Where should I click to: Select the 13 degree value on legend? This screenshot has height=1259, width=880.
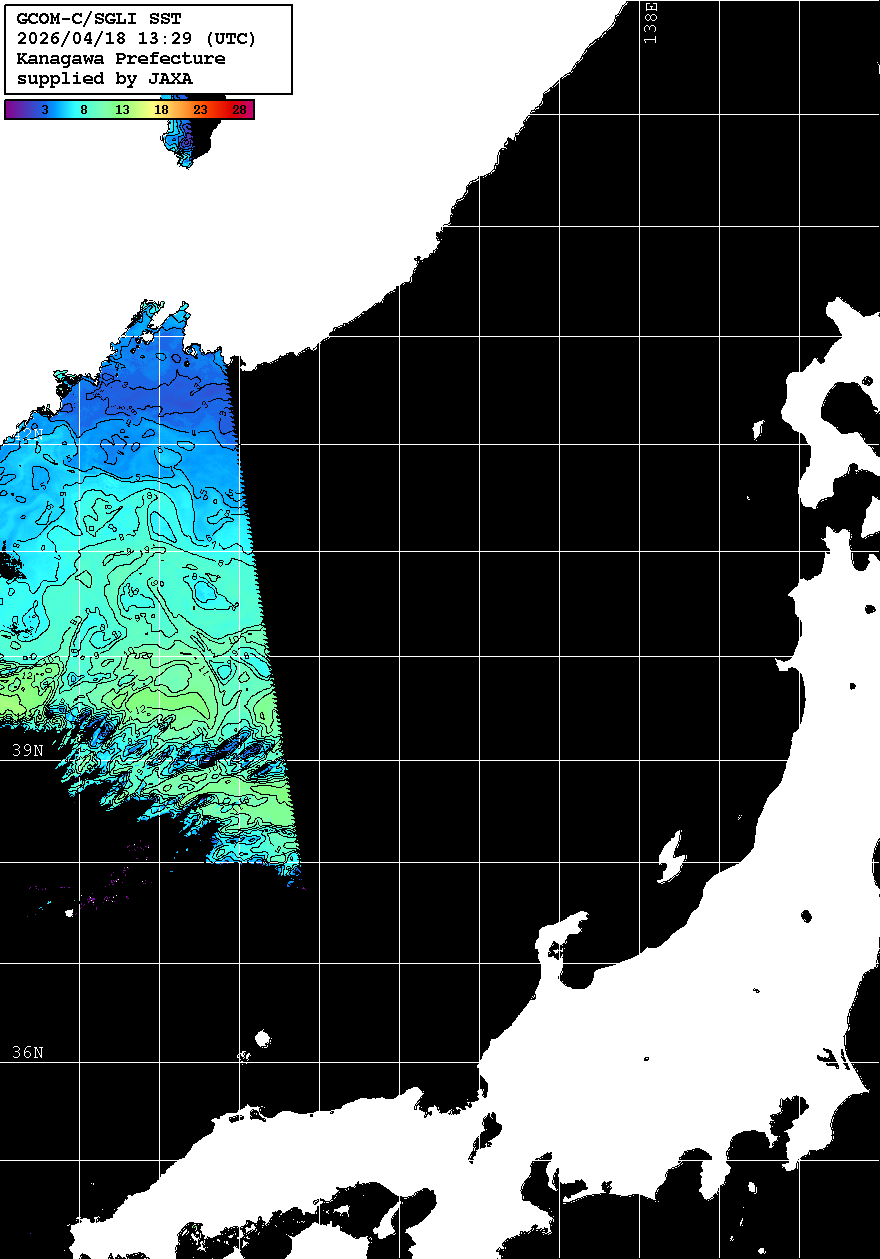click(x=122, y=110)
